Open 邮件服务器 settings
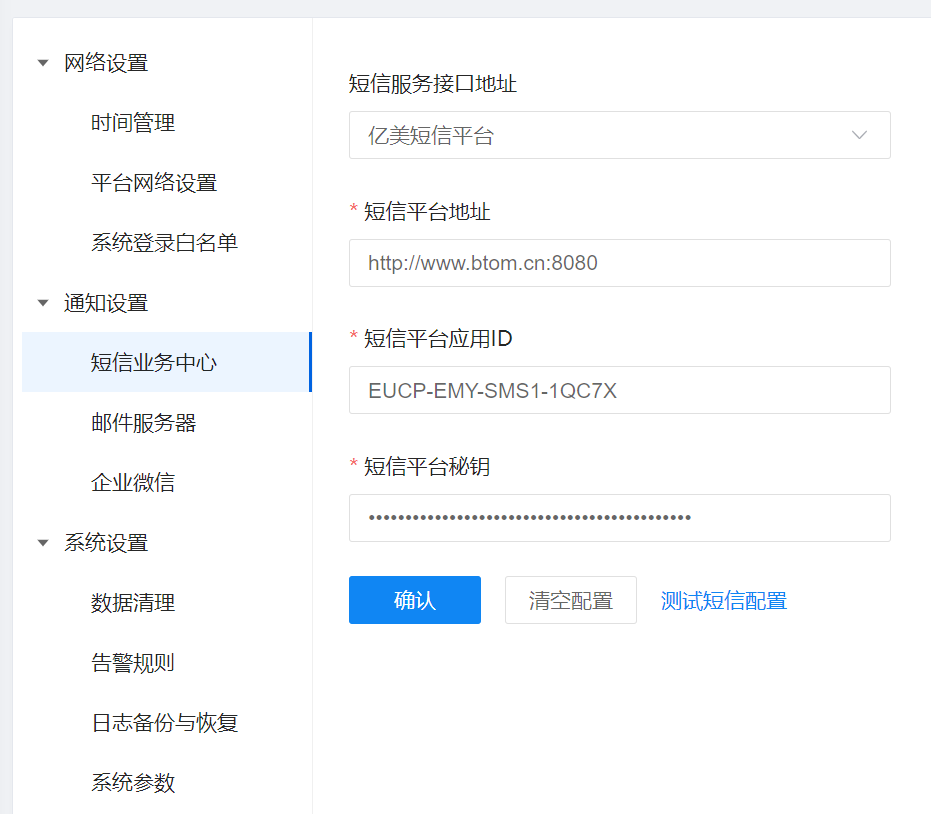This screenshot has width=931, height=814. 143,423
